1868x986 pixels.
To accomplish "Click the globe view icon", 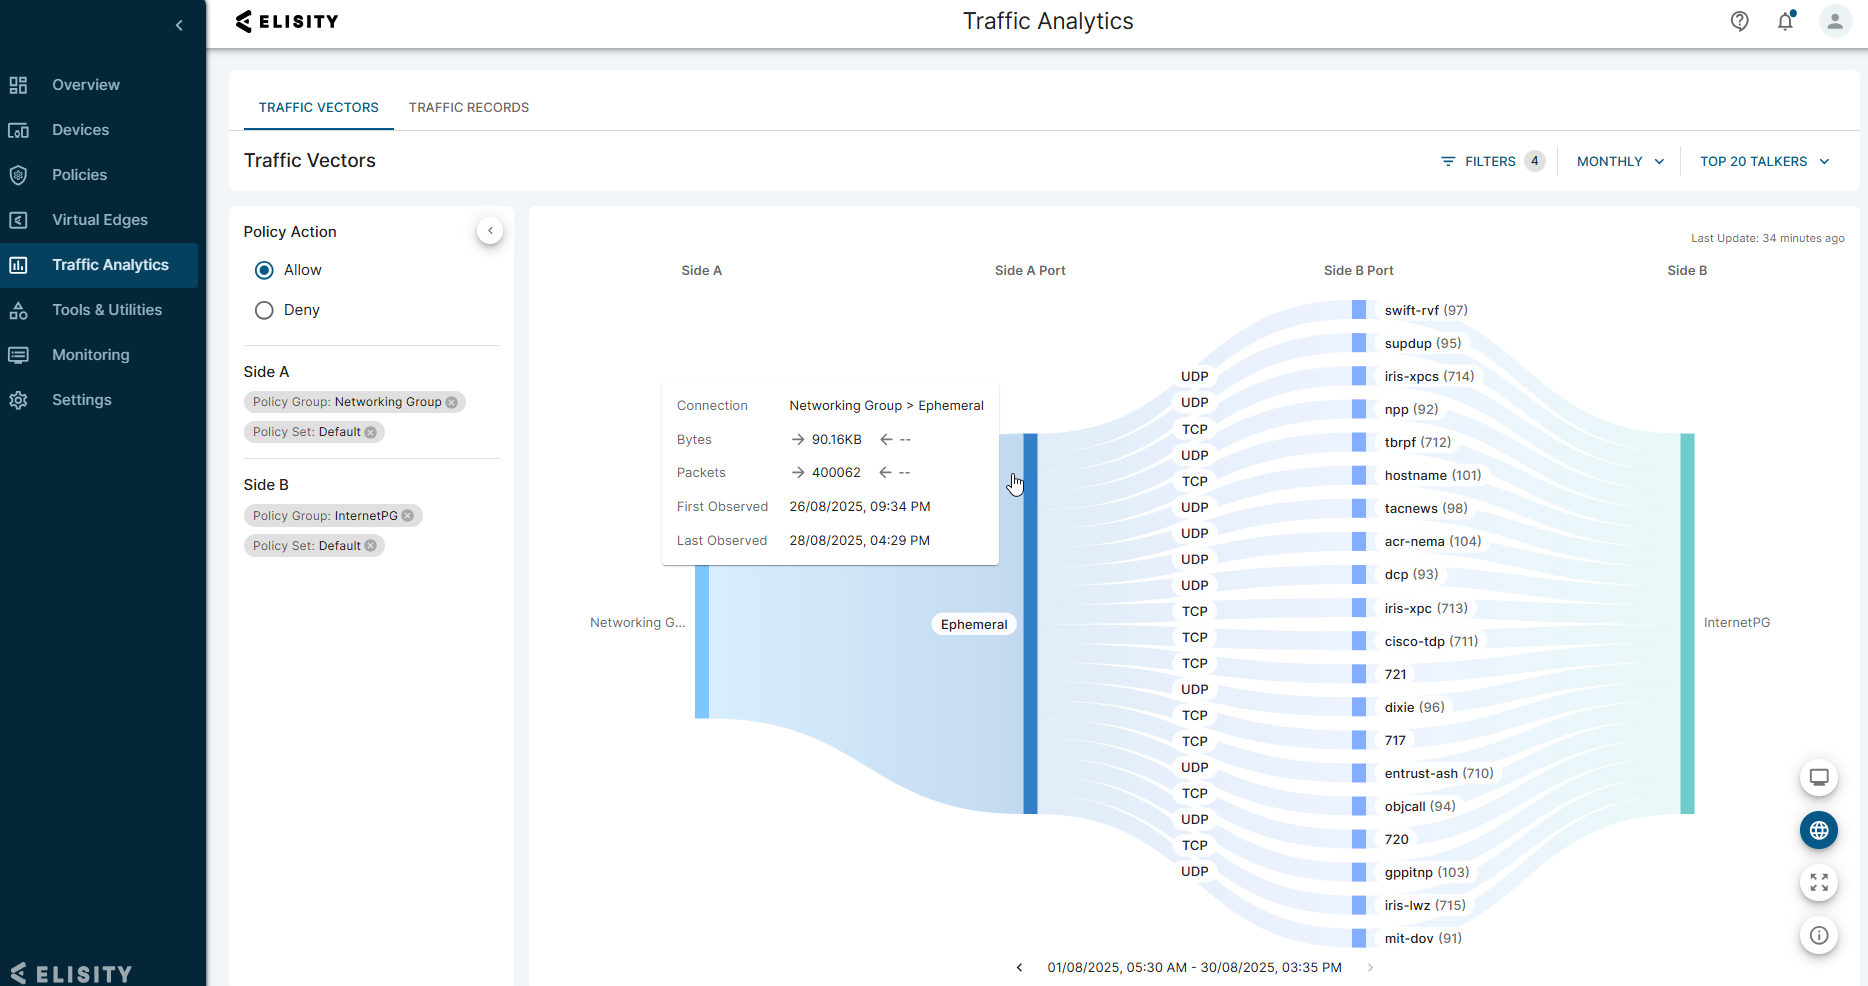I will pos(1818,830).
